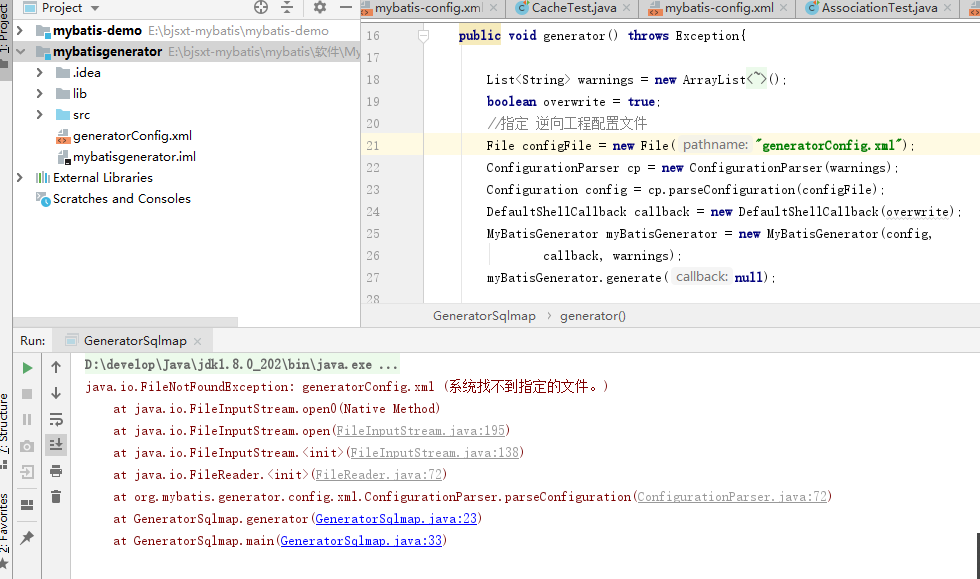Close the AssociationTest.java tab
Viewport: 980px width, 579px height.
click(x=948, y=8)
